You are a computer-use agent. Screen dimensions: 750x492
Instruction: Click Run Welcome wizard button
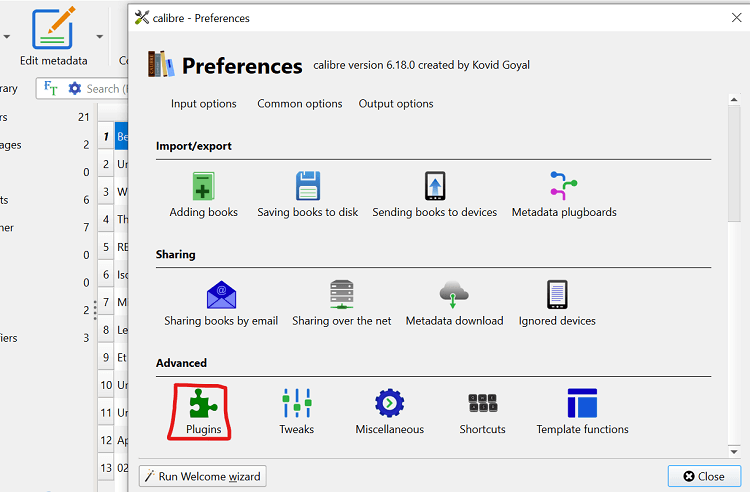point(203,476)
